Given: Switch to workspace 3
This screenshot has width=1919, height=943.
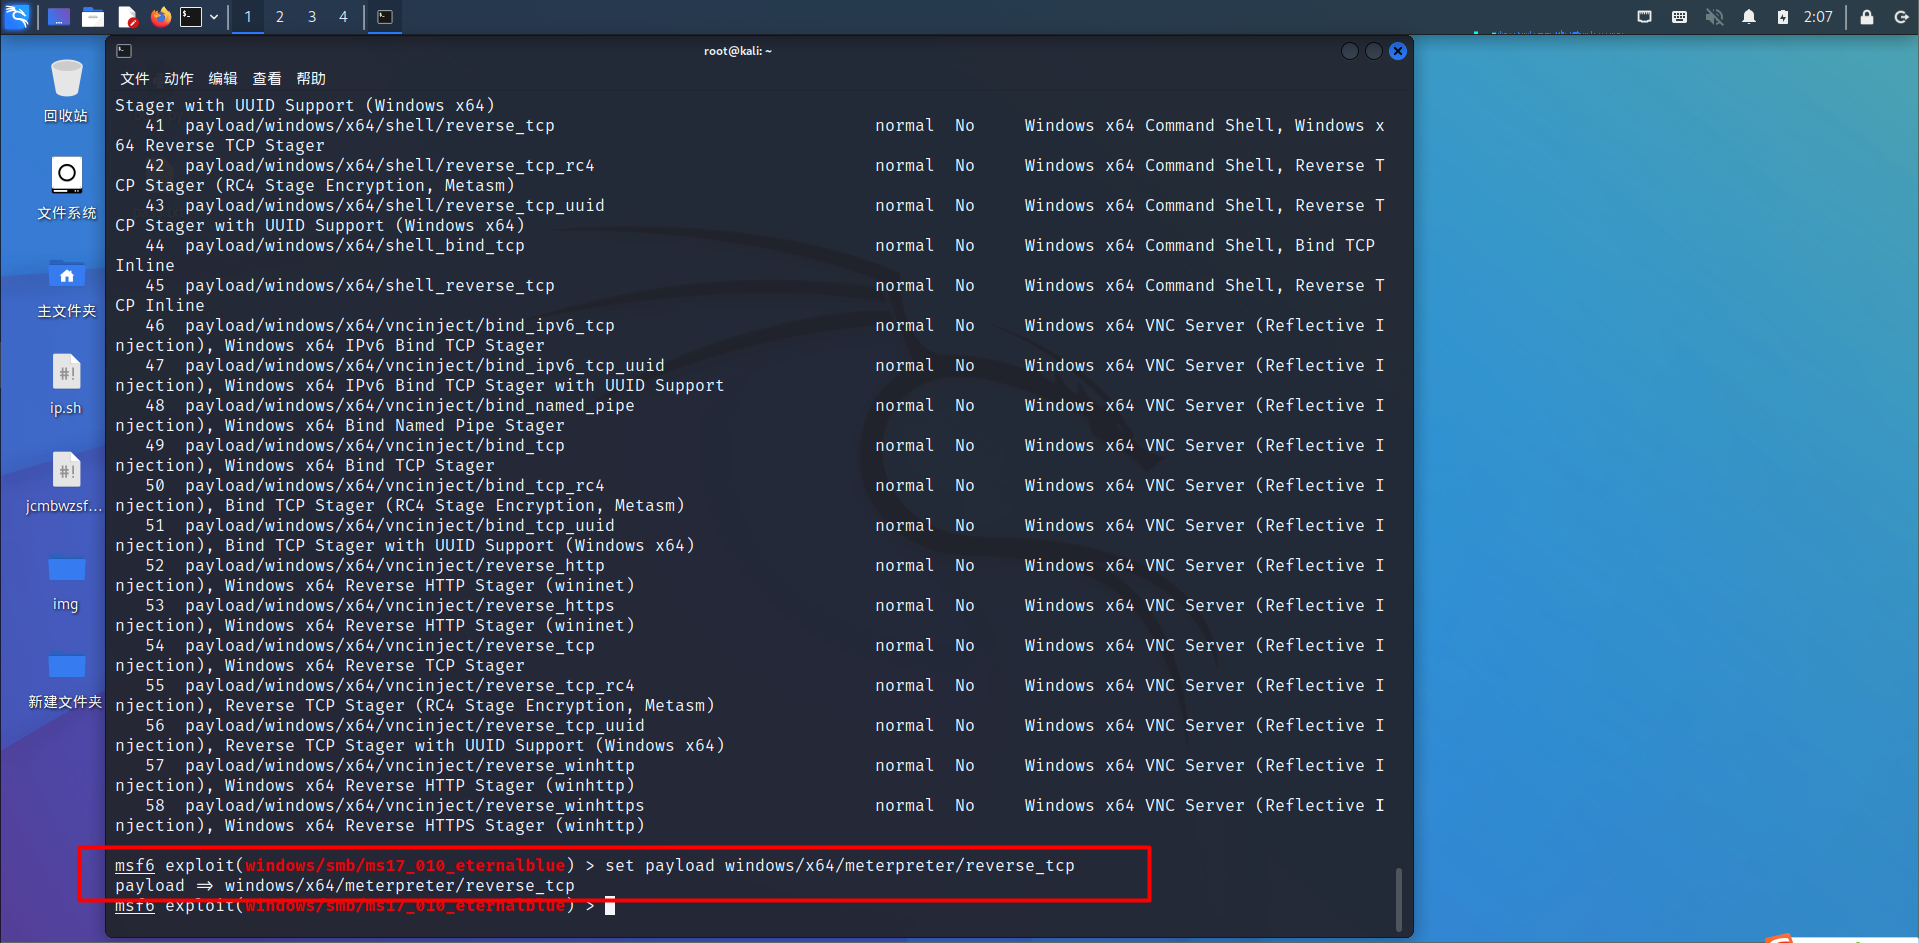Looking at the screenshot, I should click(312, 17).
